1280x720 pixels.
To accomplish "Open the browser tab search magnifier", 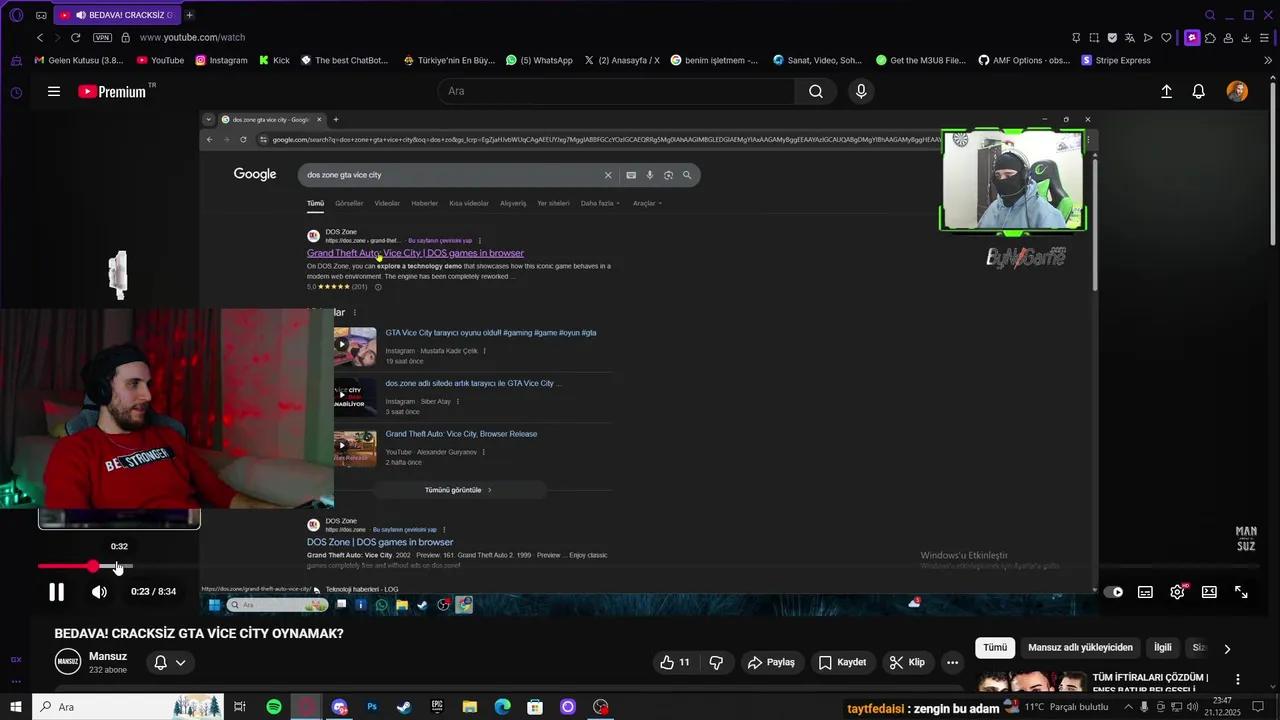I will tap(1210, 15).
